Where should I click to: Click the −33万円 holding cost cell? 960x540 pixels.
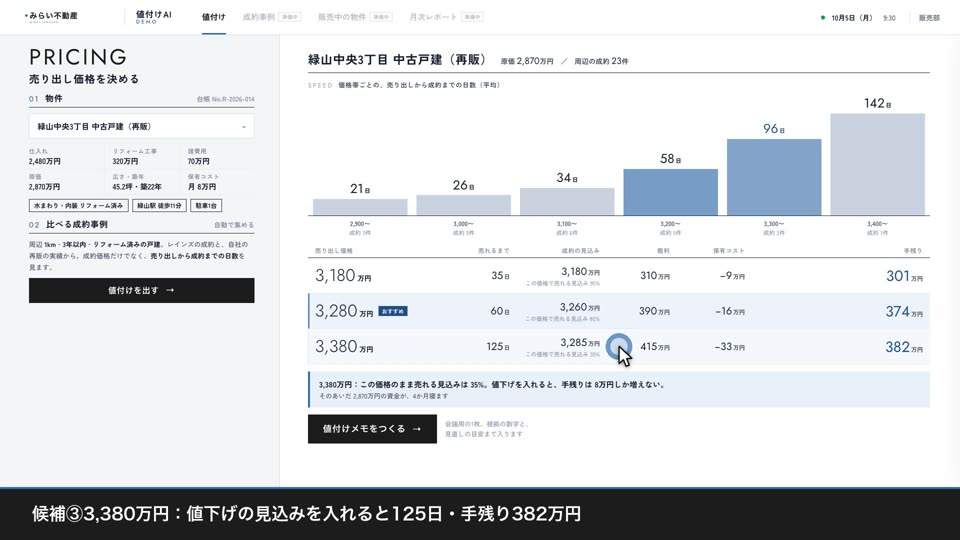[x=730, y=347]
